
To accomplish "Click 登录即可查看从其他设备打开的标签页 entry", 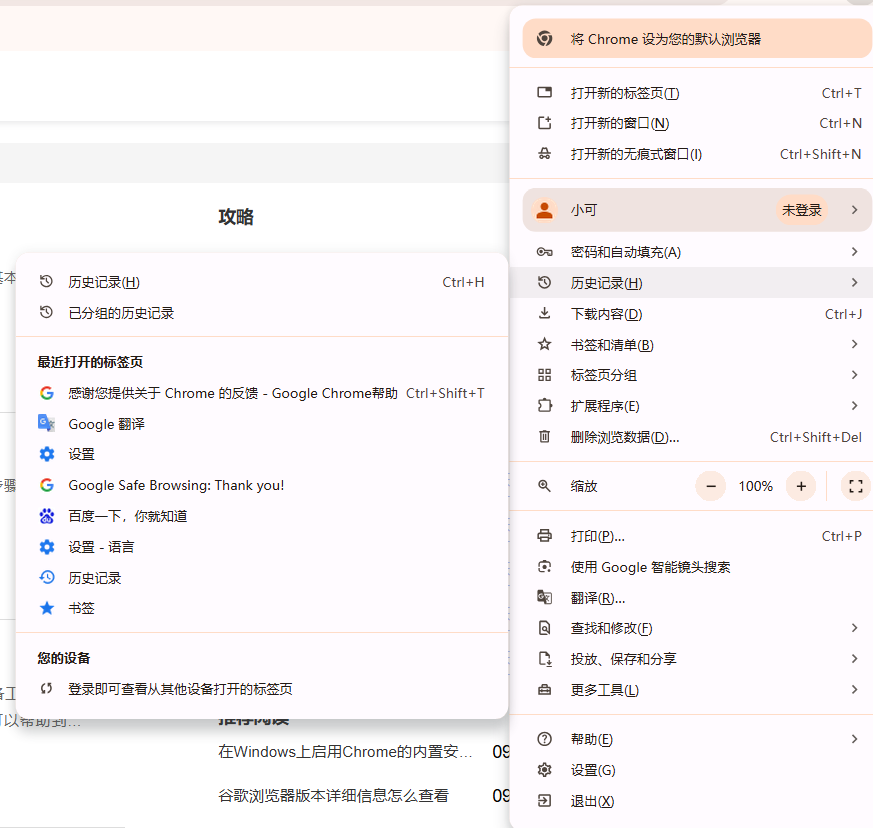I will click(262, 689).
